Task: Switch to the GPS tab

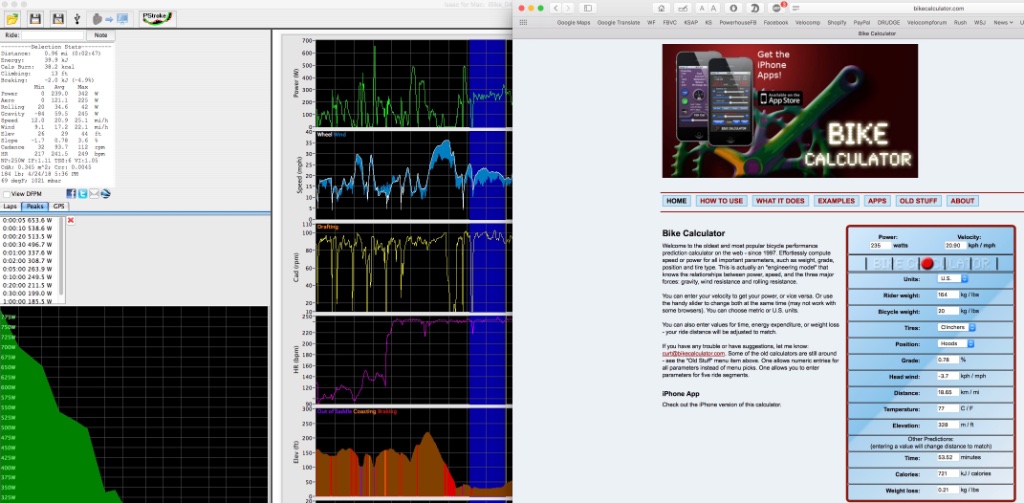Action: click(59, 206)
